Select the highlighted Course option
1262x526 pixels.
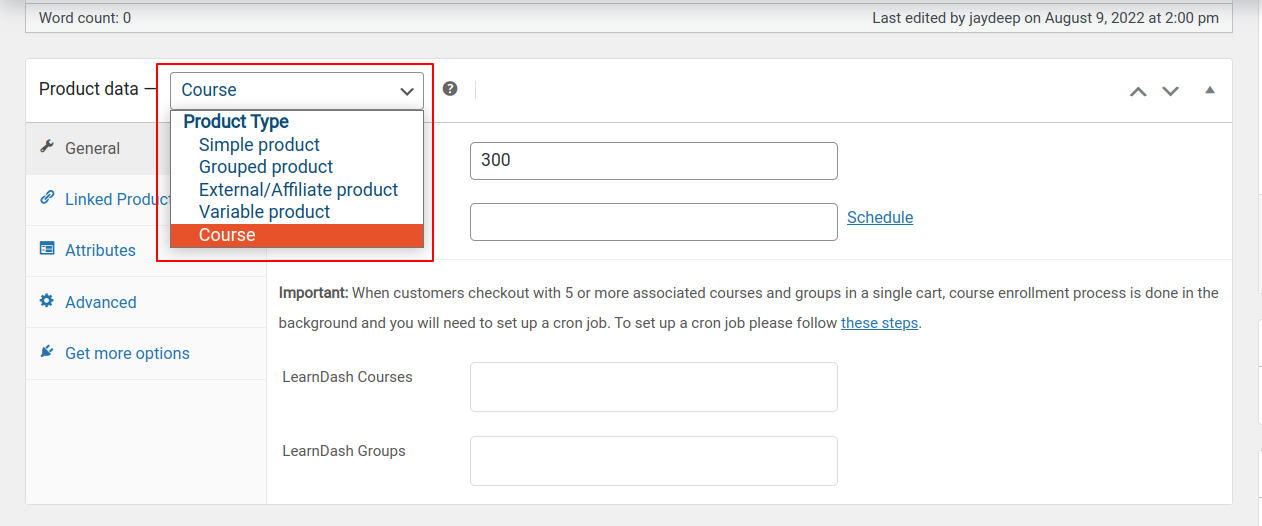[227, 235]
